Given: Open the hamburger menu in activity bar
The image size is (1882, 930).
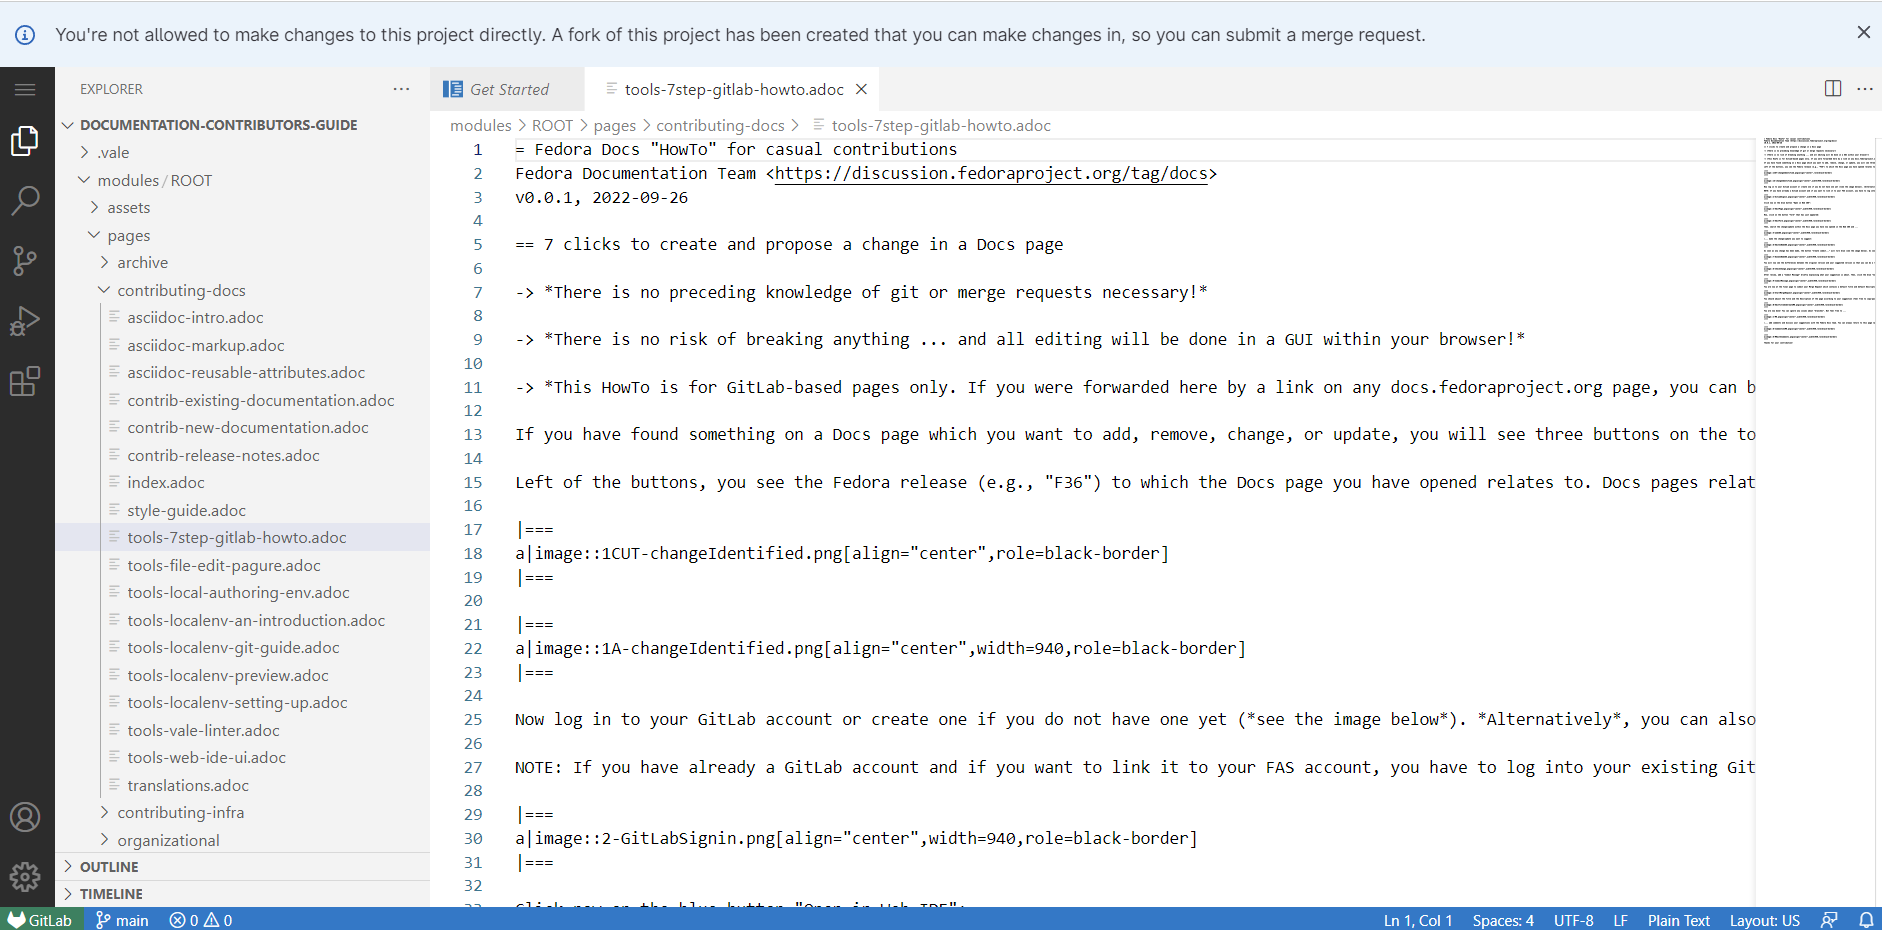Looking at the screenshot, I should pos(25,90).
